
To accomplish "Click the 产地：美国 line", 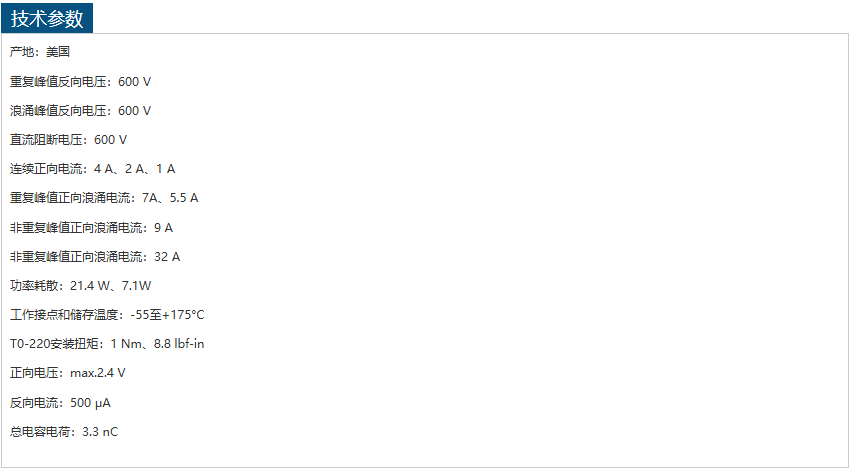I will point(39,52).
